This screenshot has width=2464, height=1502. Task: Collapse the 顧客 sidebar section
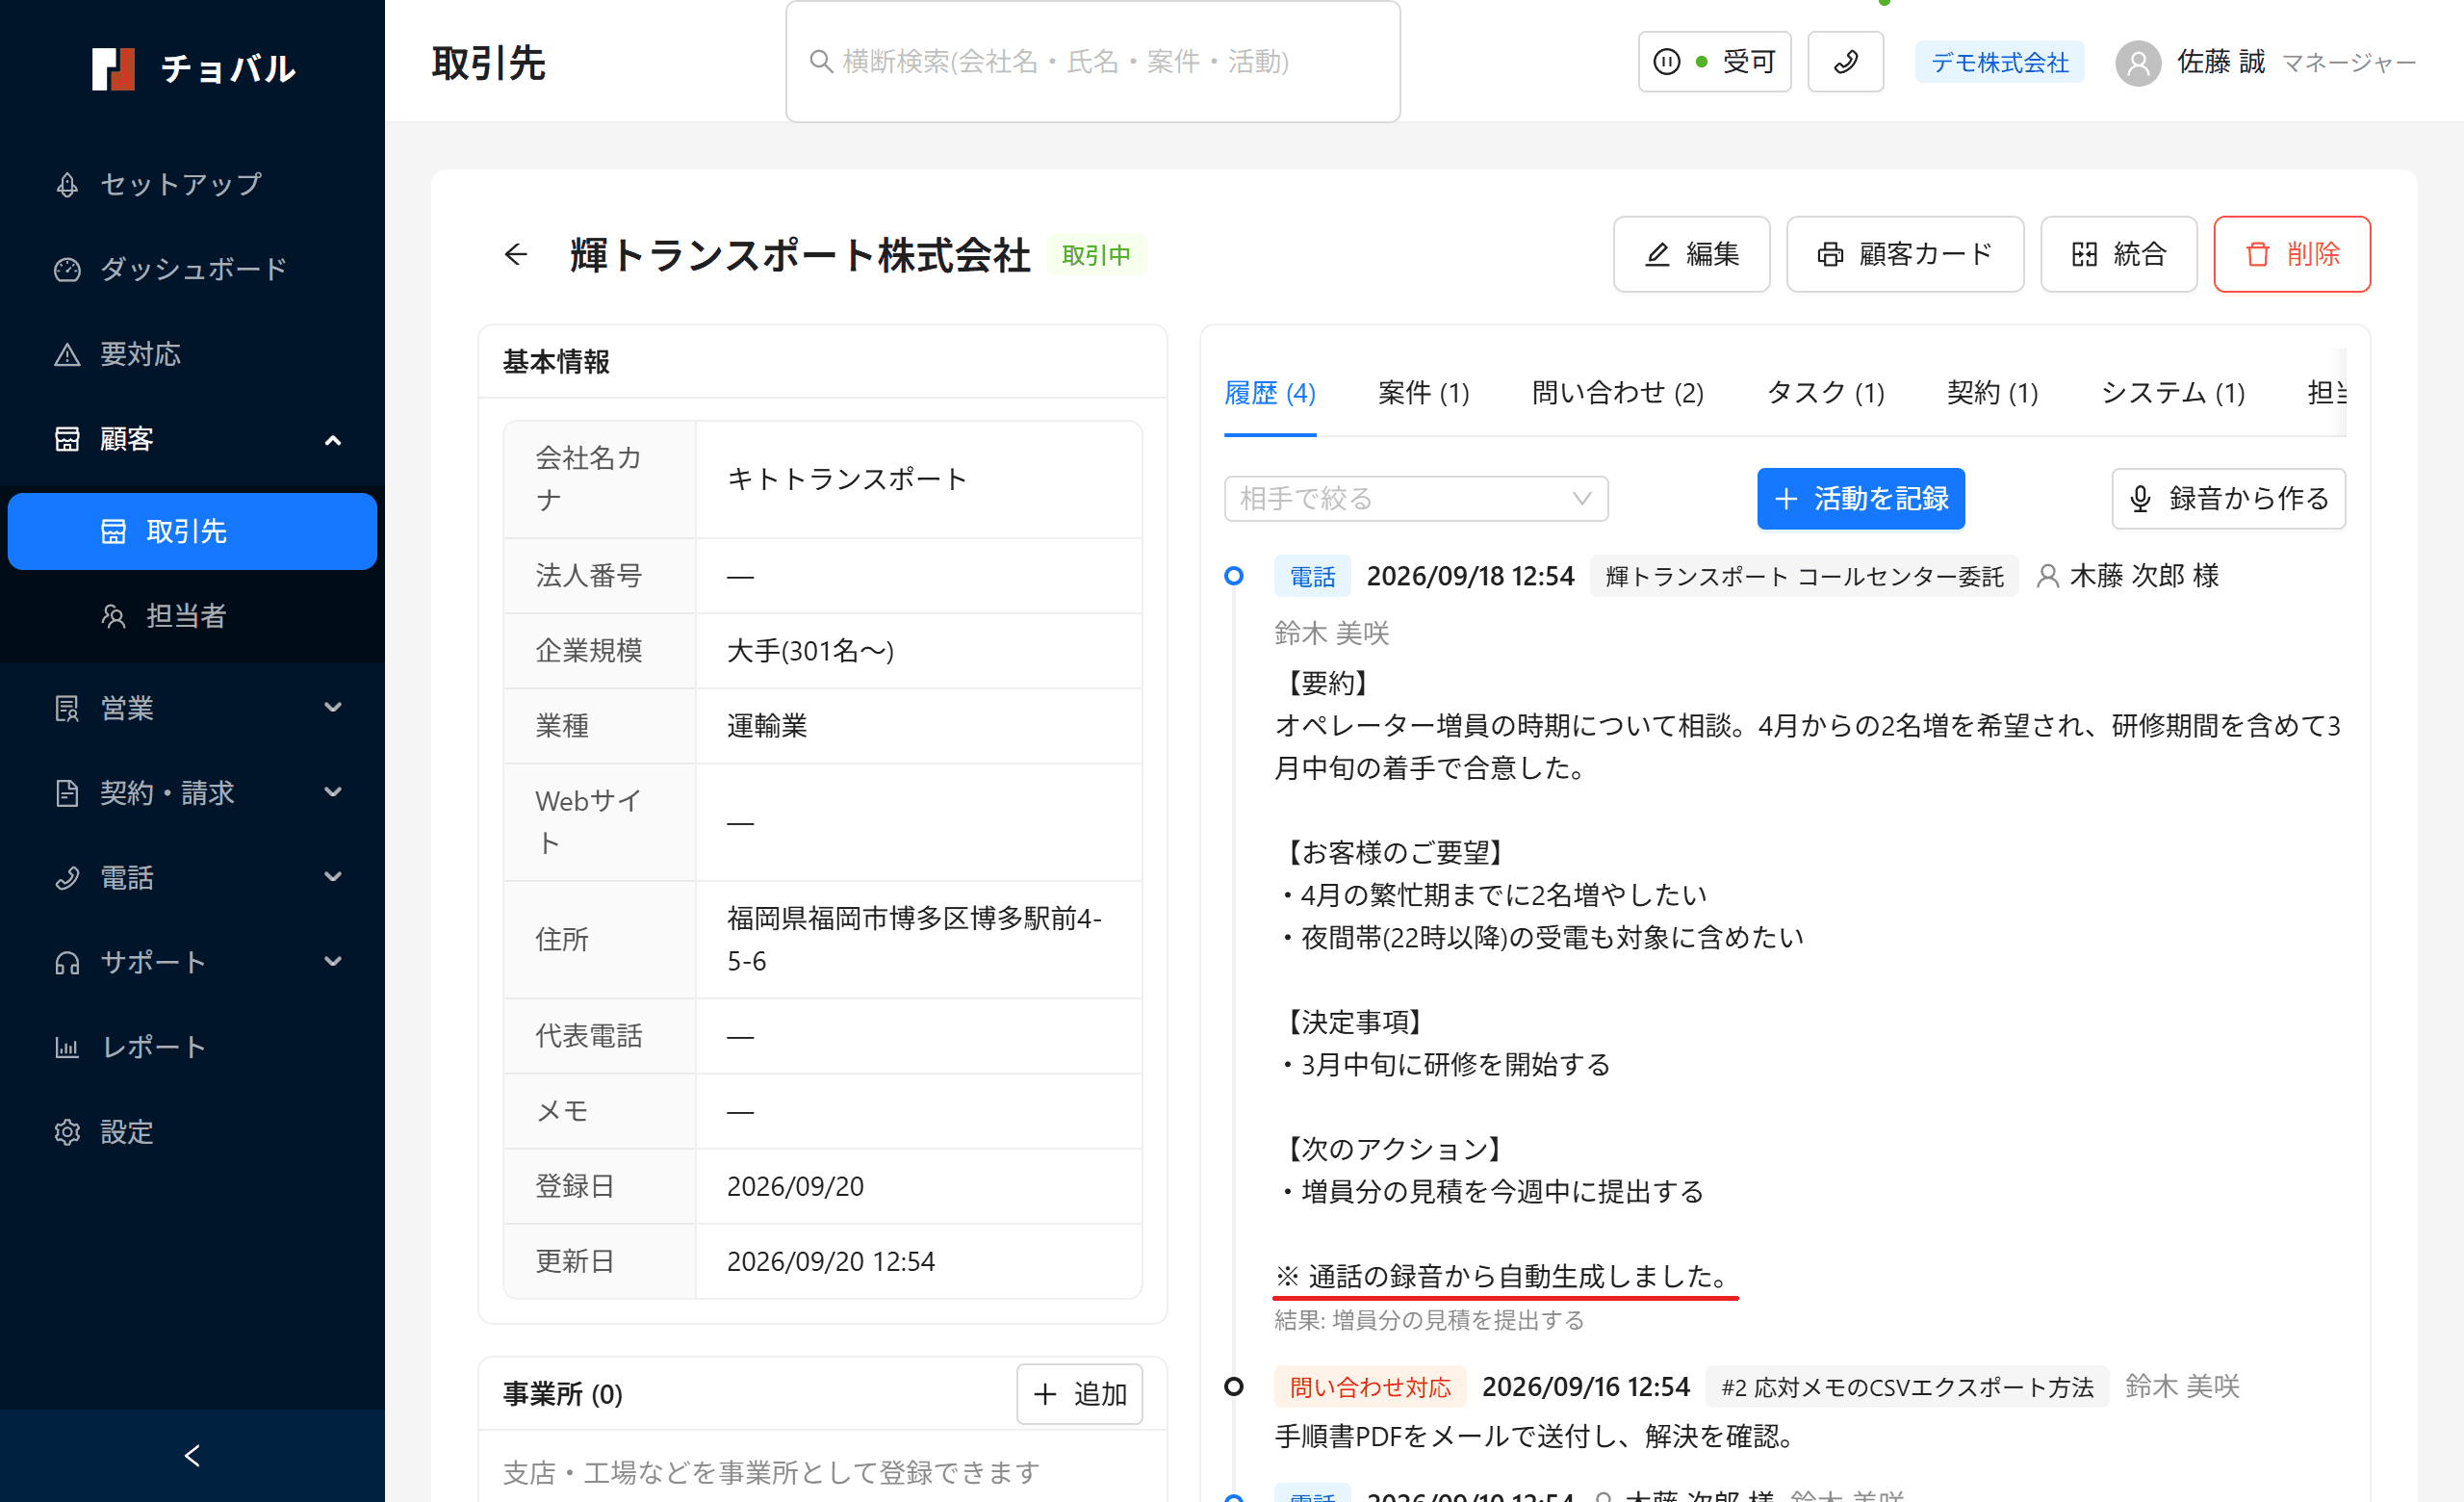pos(192,439)
